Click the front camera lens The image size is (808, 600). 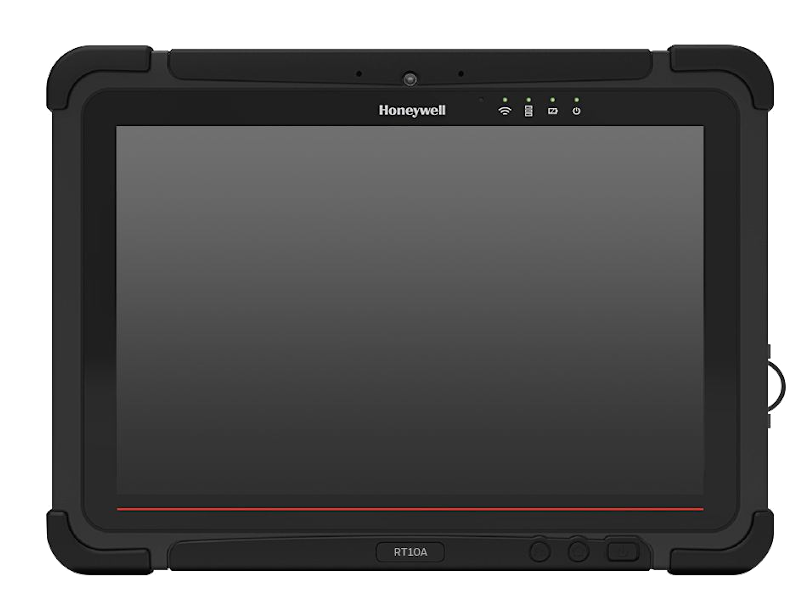tap(410, 79)
